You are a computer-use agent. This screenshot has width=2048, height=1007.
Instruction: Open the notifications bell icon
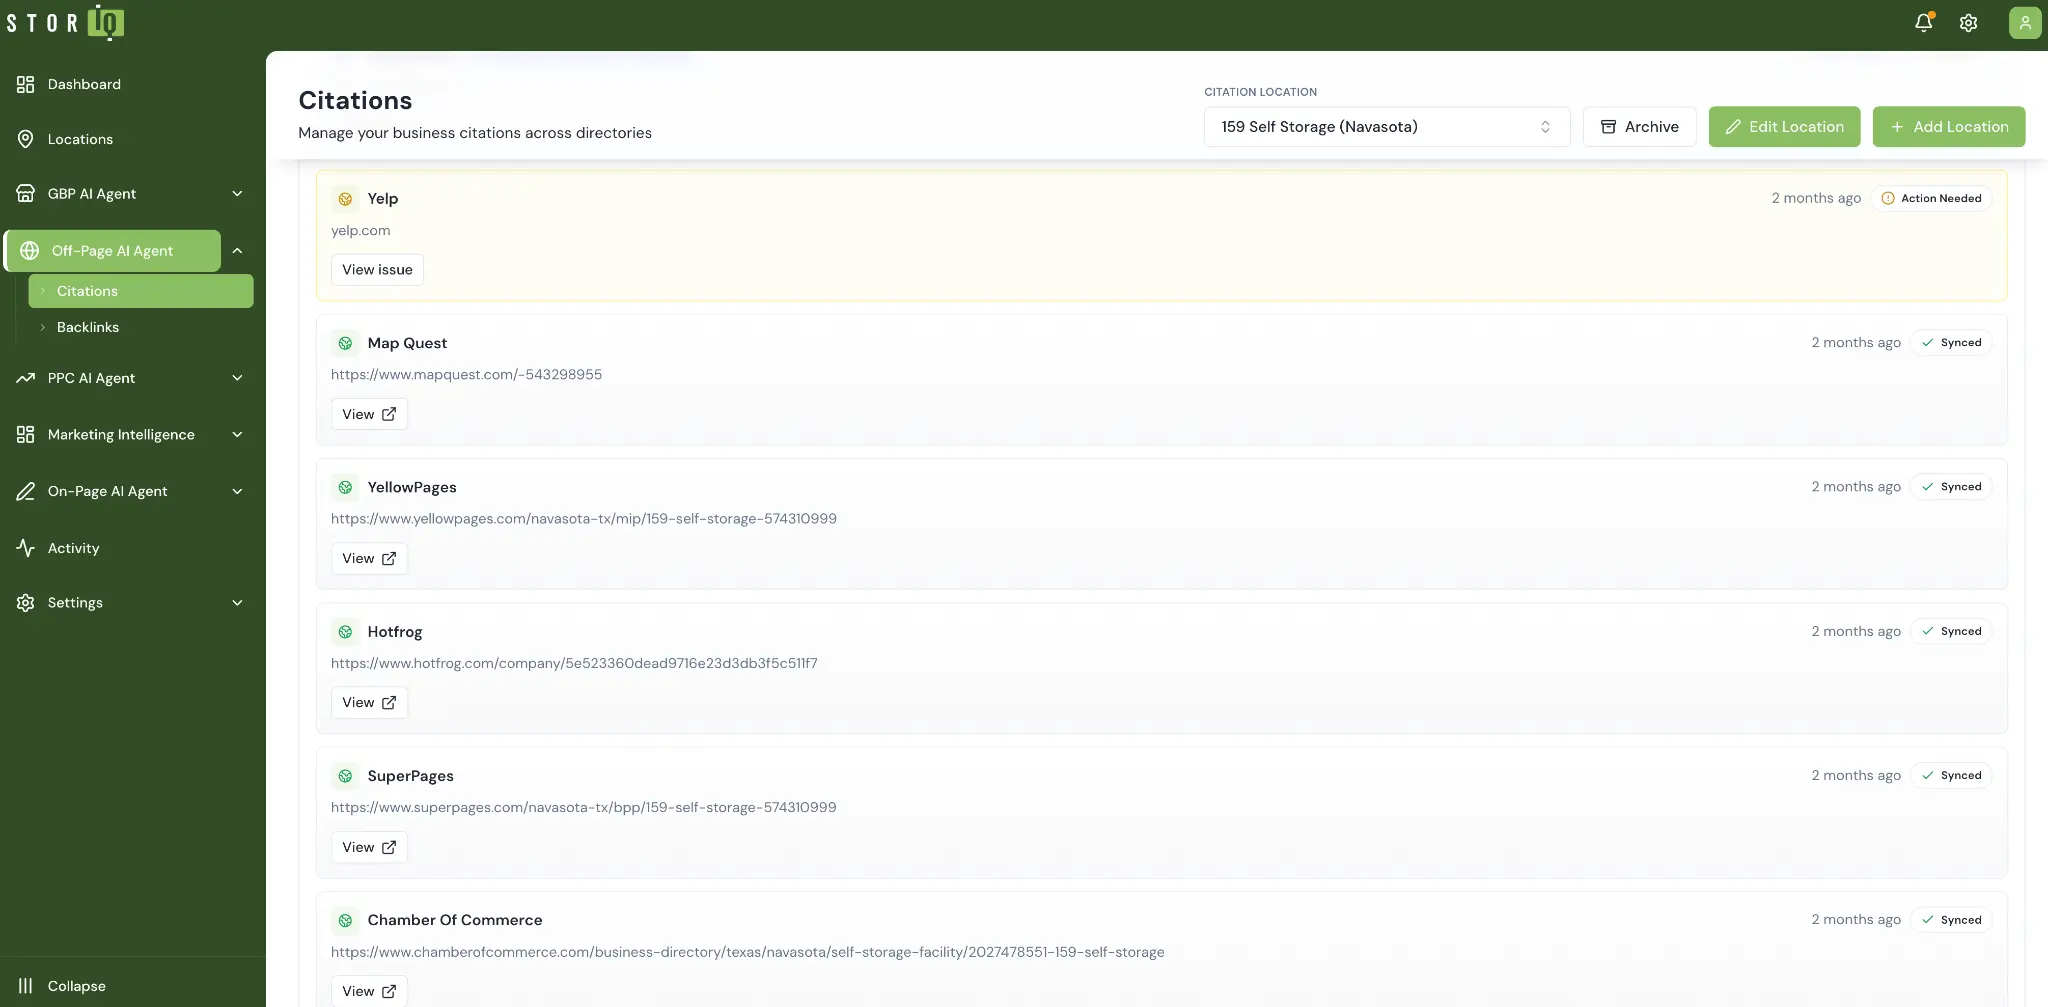[x=1923, y=23]
